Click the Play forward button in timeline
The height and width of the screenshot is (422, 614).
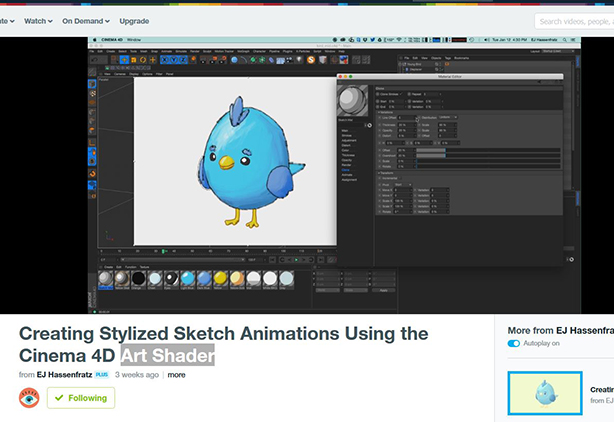tap(296, 260)
